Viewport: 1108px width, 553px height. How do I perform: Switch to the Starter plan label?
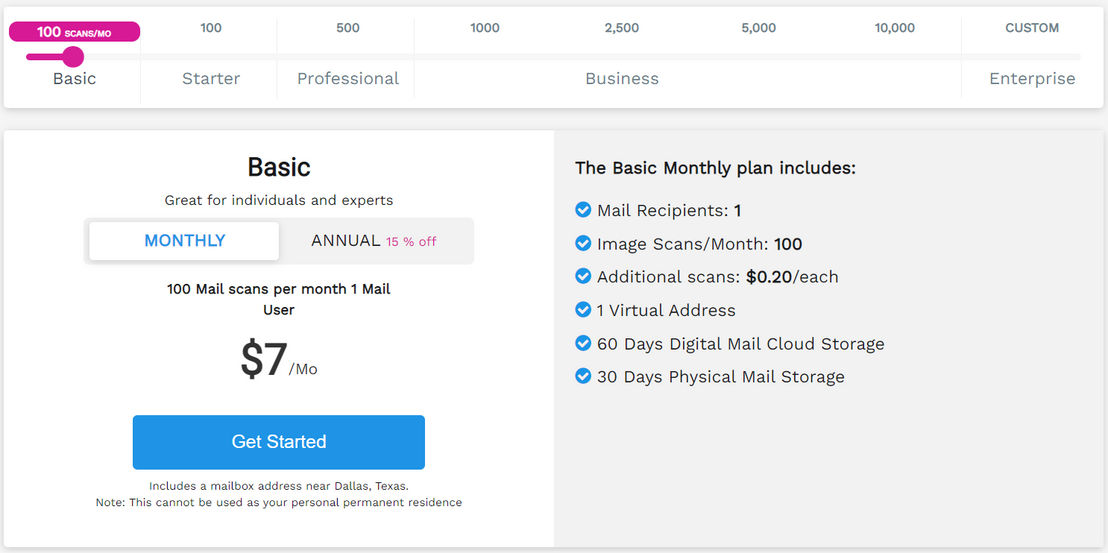211,78
